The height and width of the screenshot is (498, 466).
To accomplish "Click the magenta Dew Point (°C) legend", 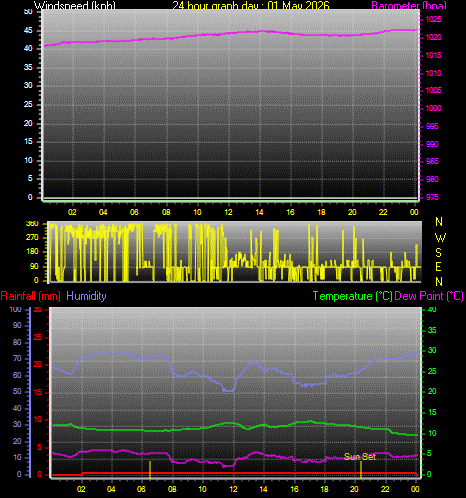I will [429, 296].
